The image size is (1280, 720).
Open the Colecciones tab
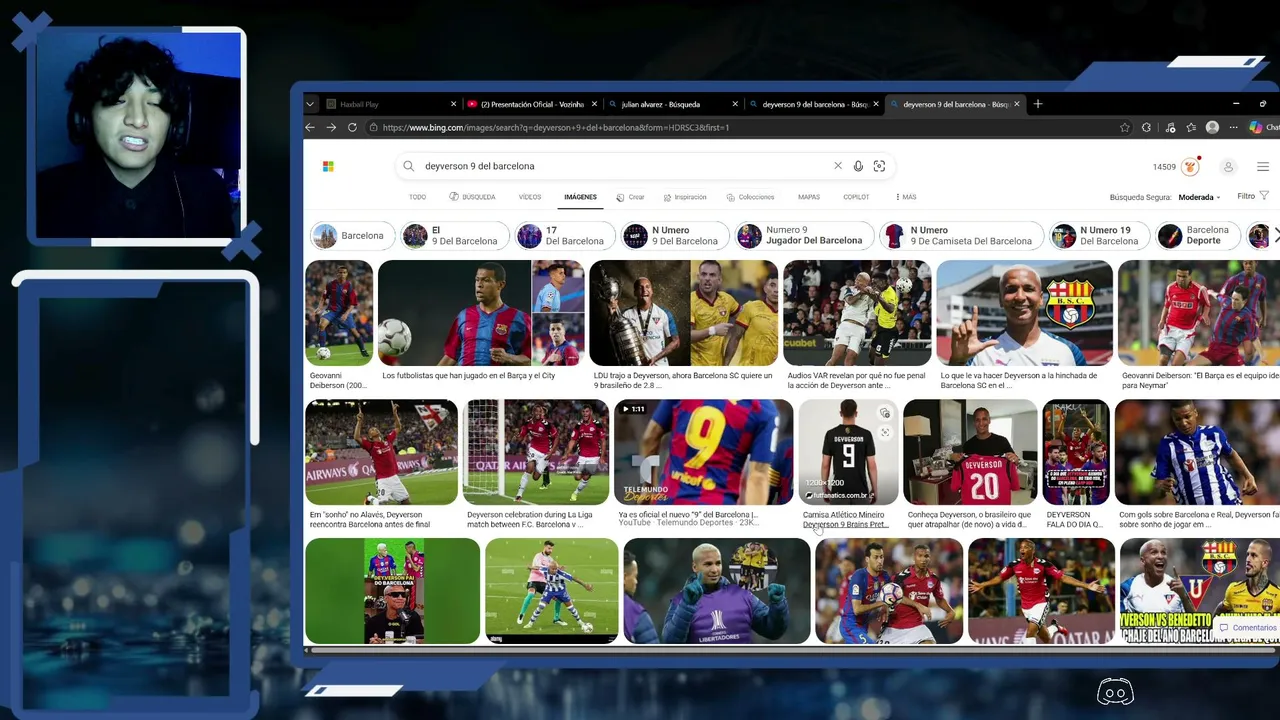[x=750, y=197]
